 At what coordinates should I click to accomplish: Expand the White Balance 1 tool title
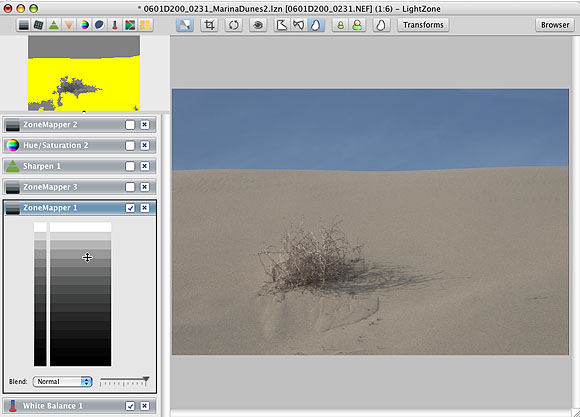(53, 406)
